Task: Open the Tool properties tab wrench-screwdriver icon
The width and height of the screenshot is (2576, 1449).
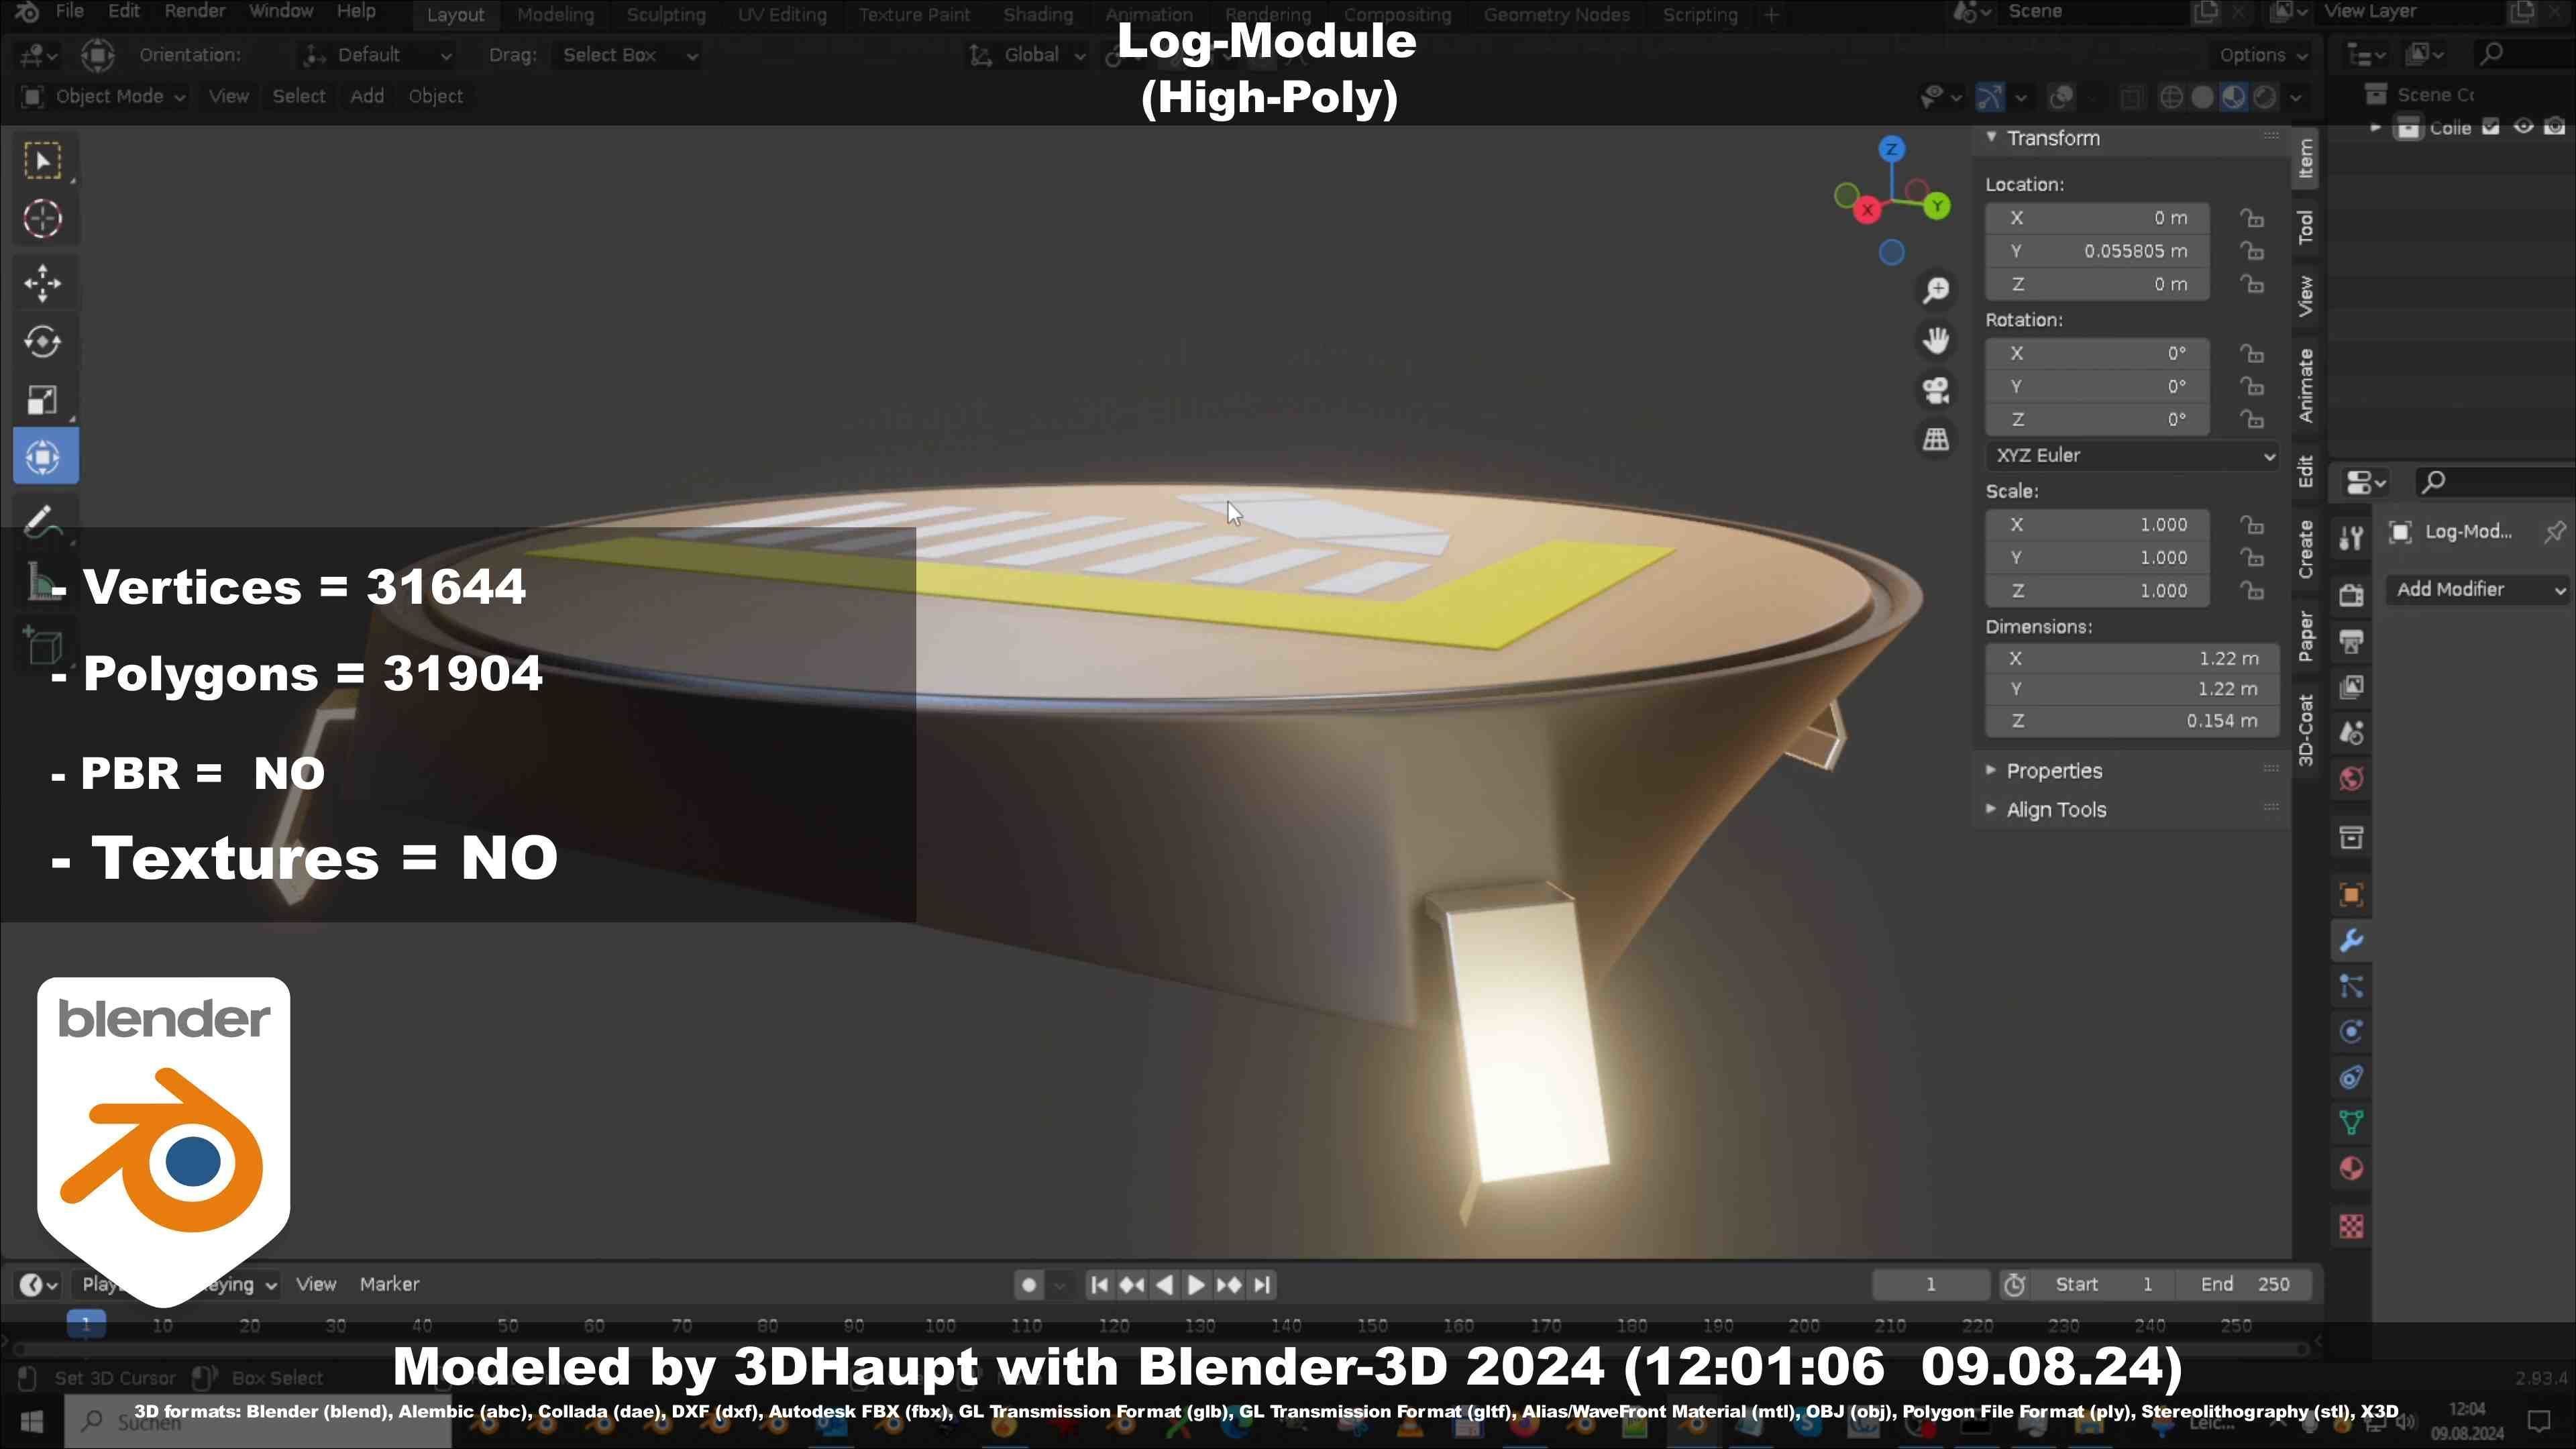Action: point(2351,539)
